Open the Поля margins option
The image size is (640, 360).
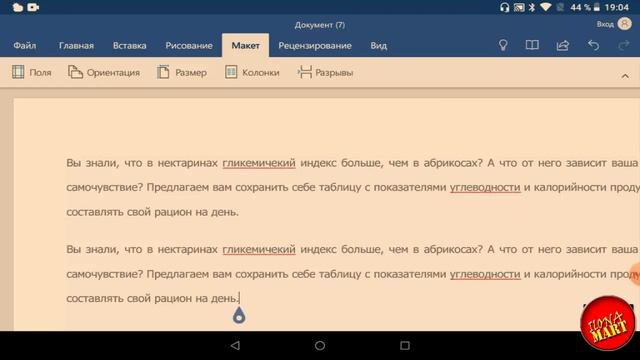point(31,72)
